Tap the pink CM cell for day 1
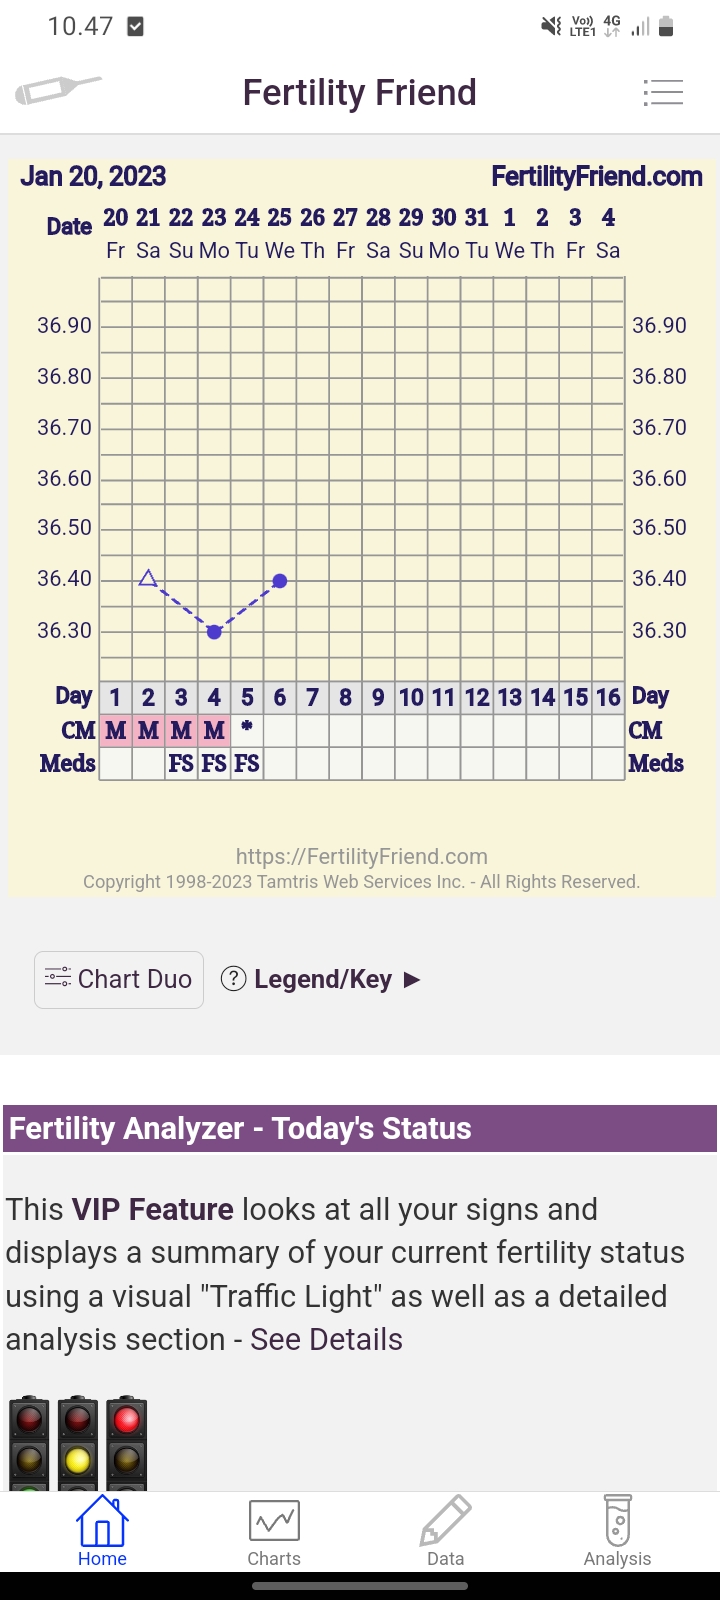Image resolution: width=720 pixels, height=1600 pixels. point(115,731)
